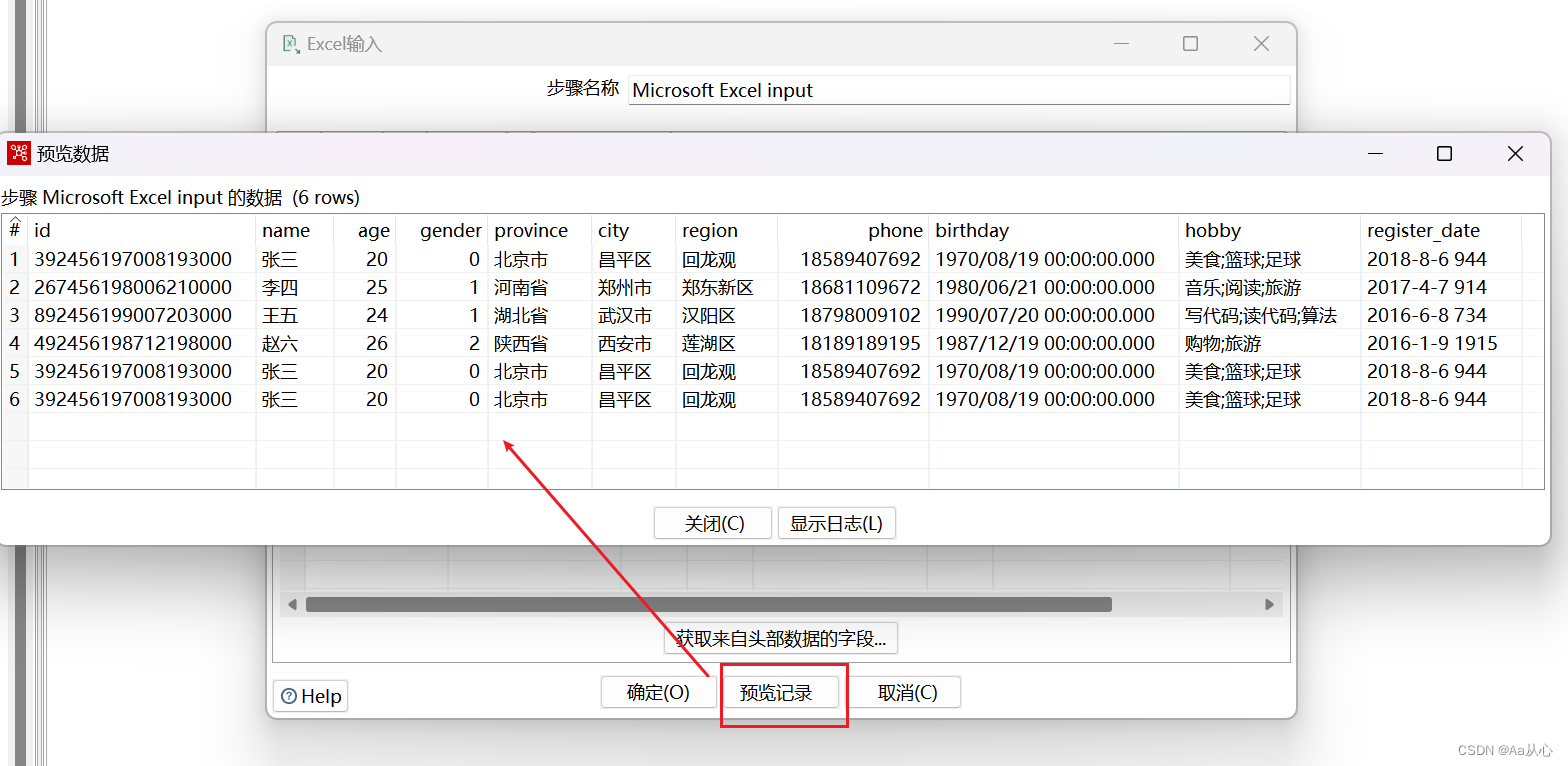Select region cell 莲湖区
The image size is (1568, 766).
[727, 343]
